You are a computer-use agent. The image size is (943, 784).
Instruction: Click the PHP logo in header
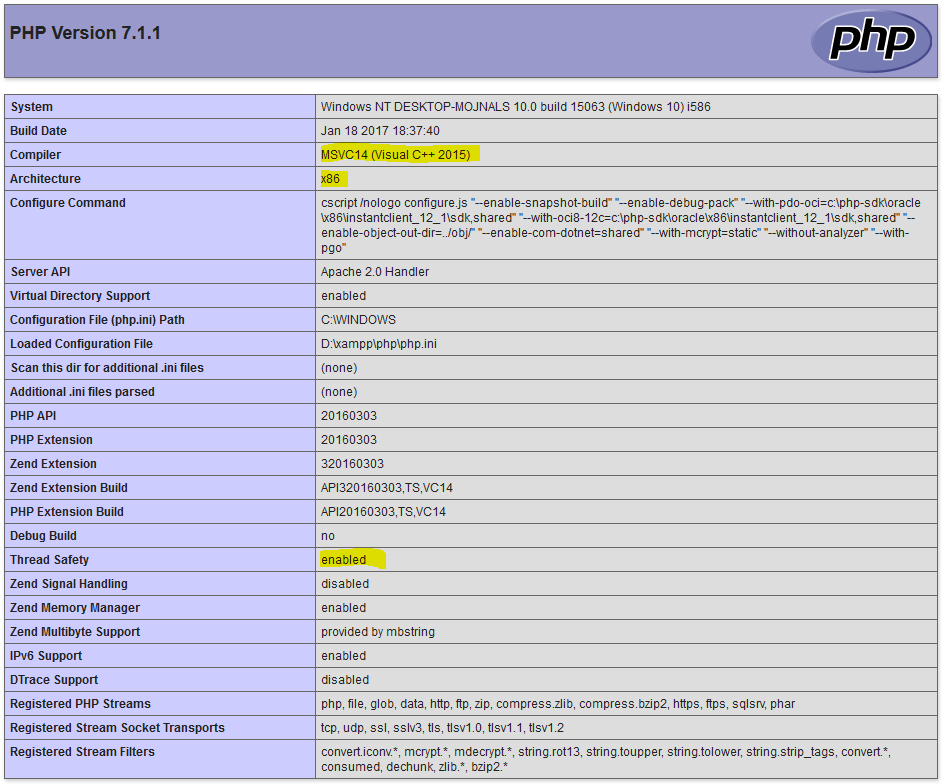(x=871, y=41)
